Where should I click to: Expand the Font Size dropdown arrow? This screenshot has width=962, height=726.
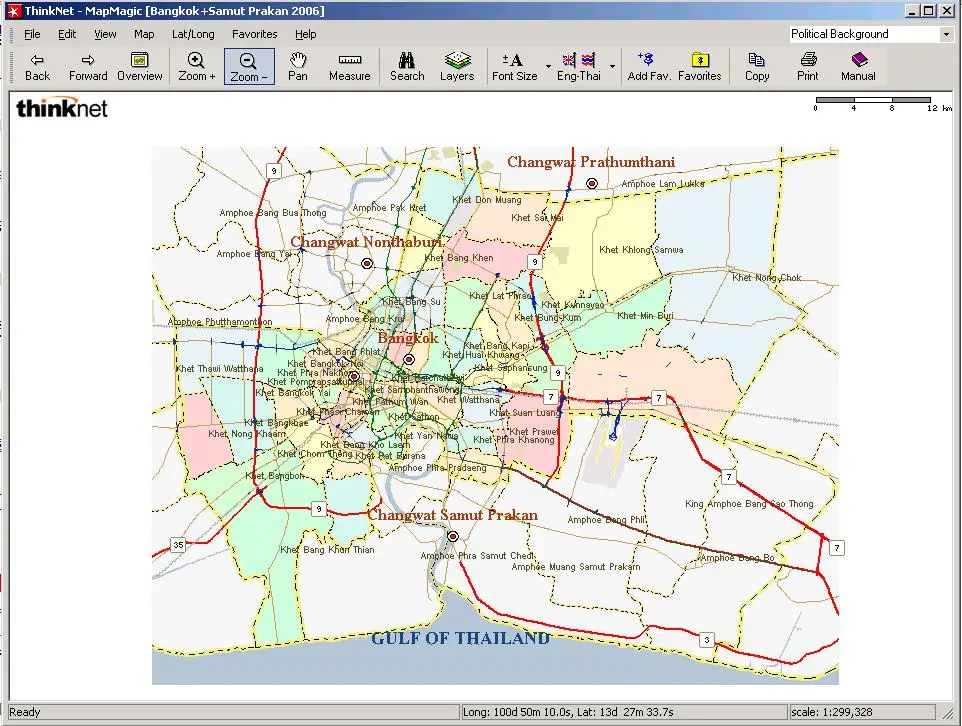548,66
